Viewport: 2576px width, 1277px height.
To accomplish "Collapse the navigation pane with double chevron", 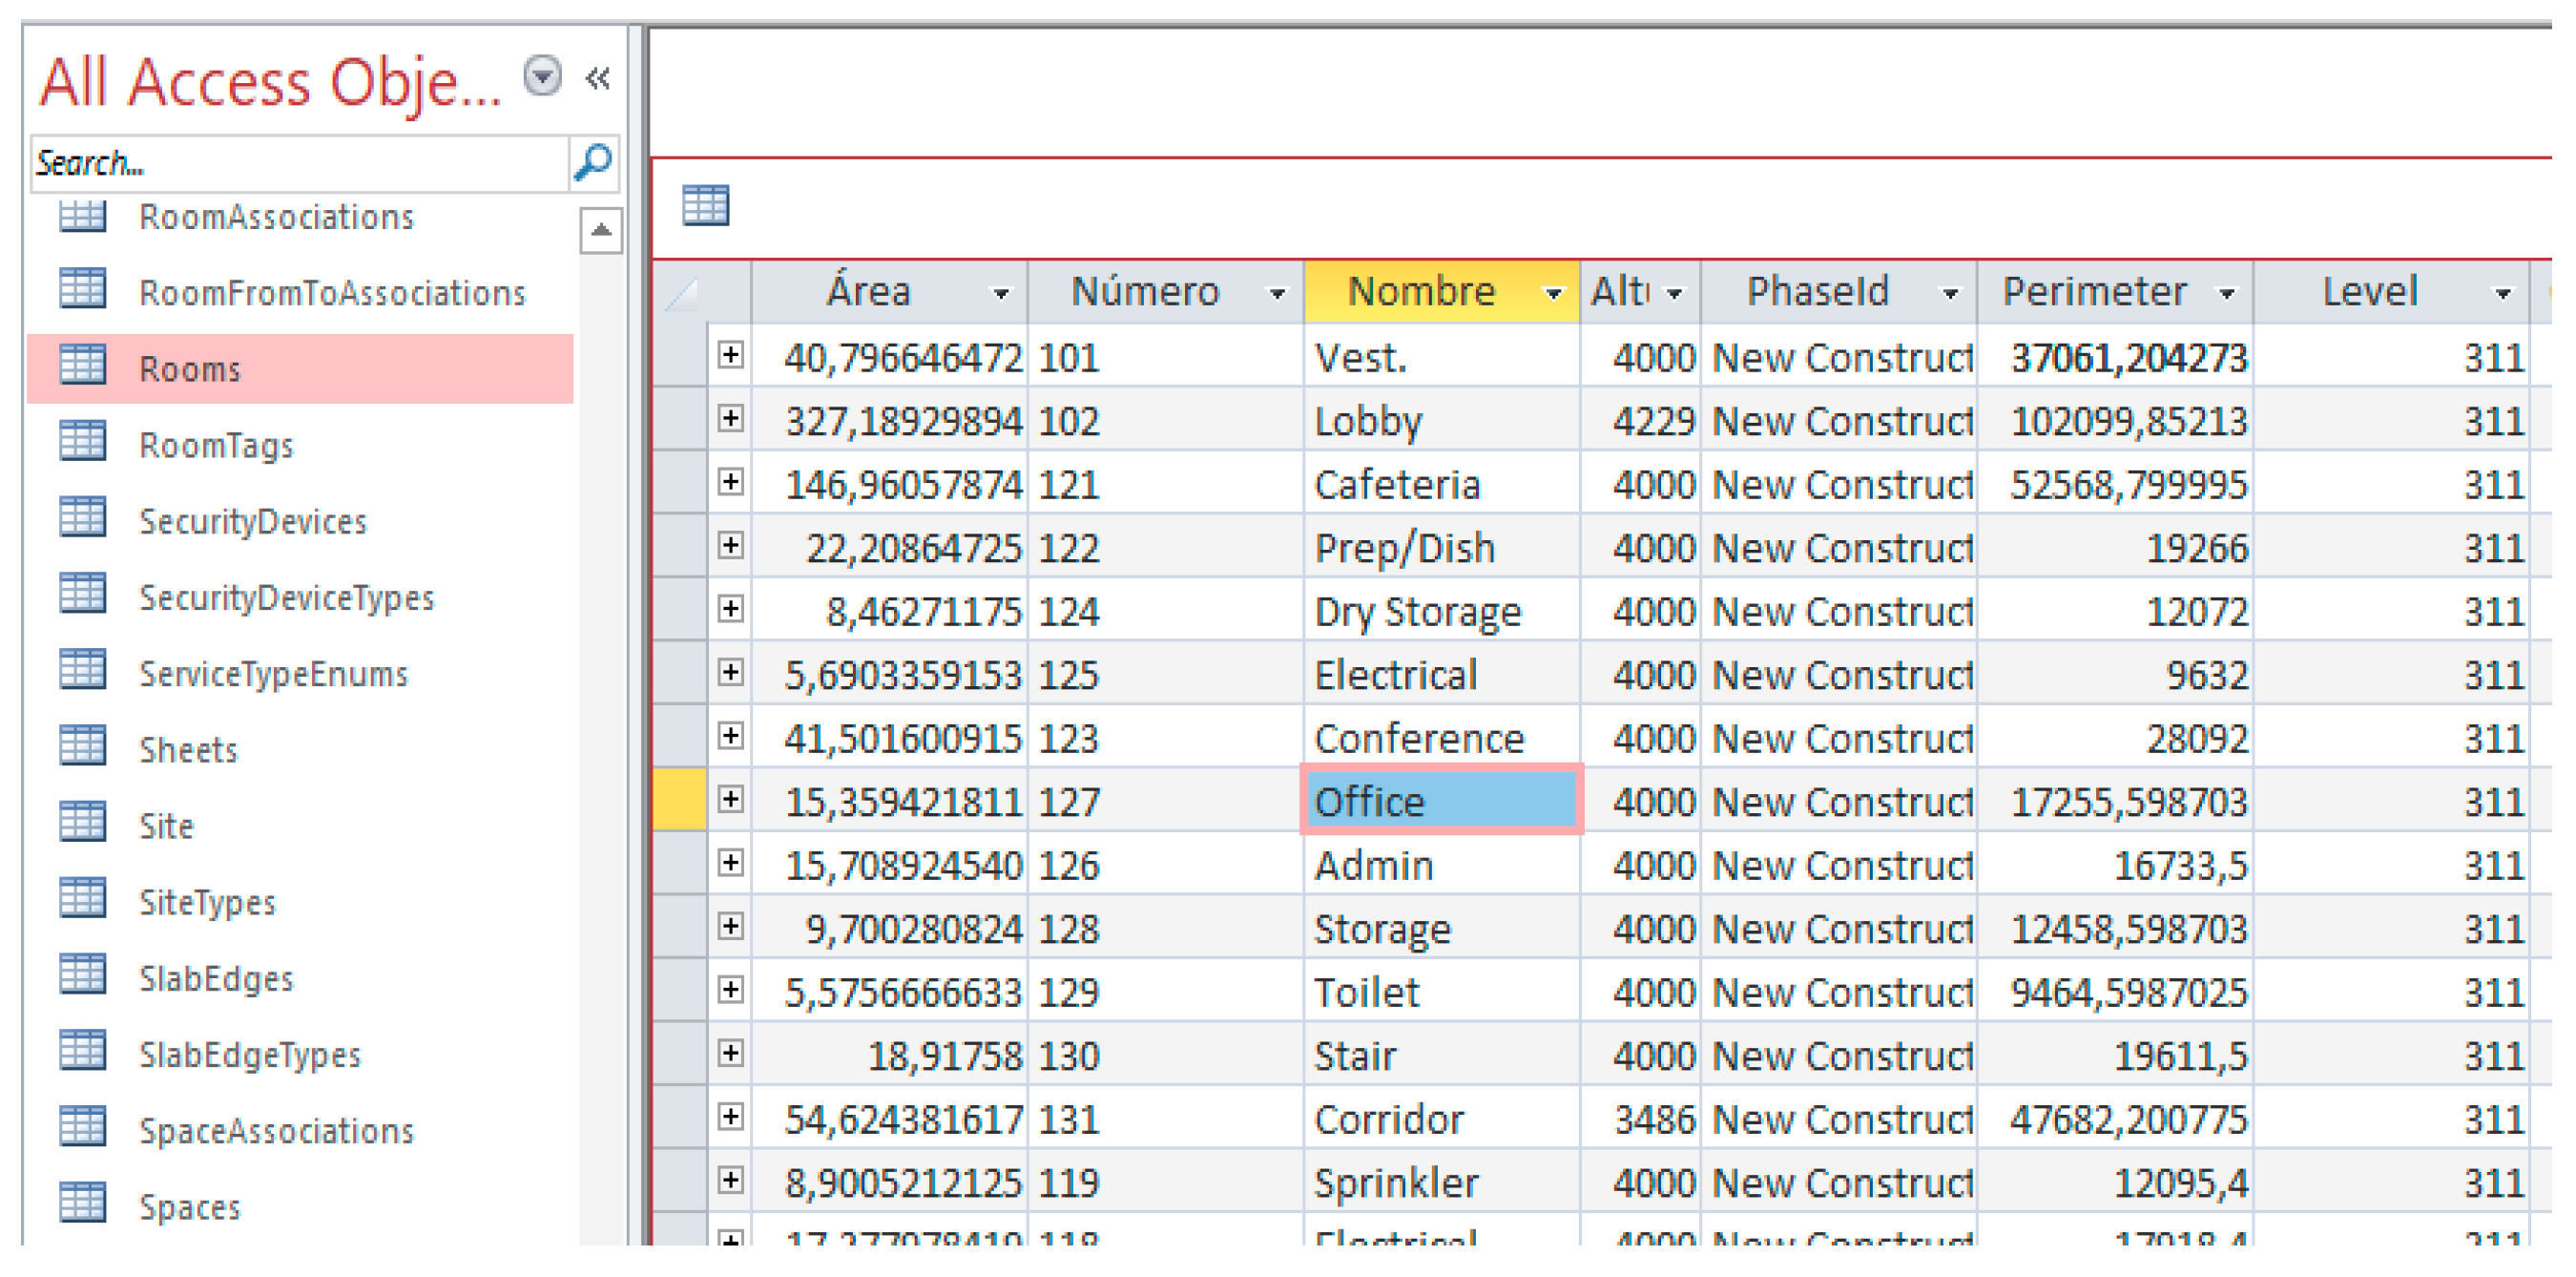I will pyautogui.click(x=598, y=78).
